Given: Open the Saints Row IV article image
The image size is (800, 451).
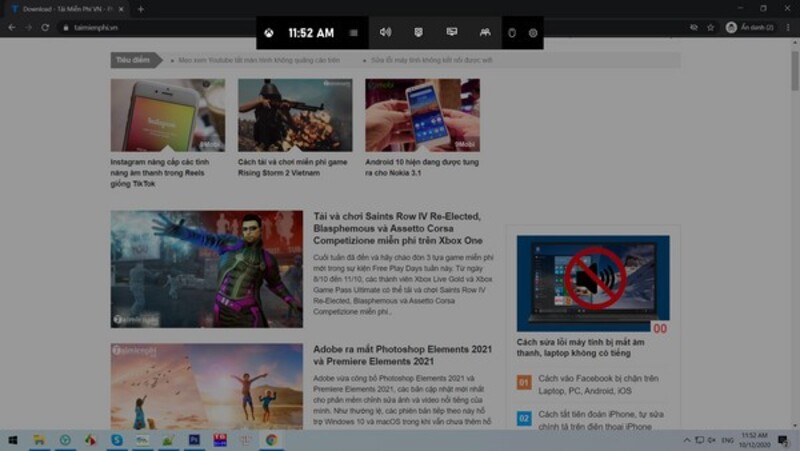Looking at the screenshot, I should pyautogui.click(x=207, y=269).
